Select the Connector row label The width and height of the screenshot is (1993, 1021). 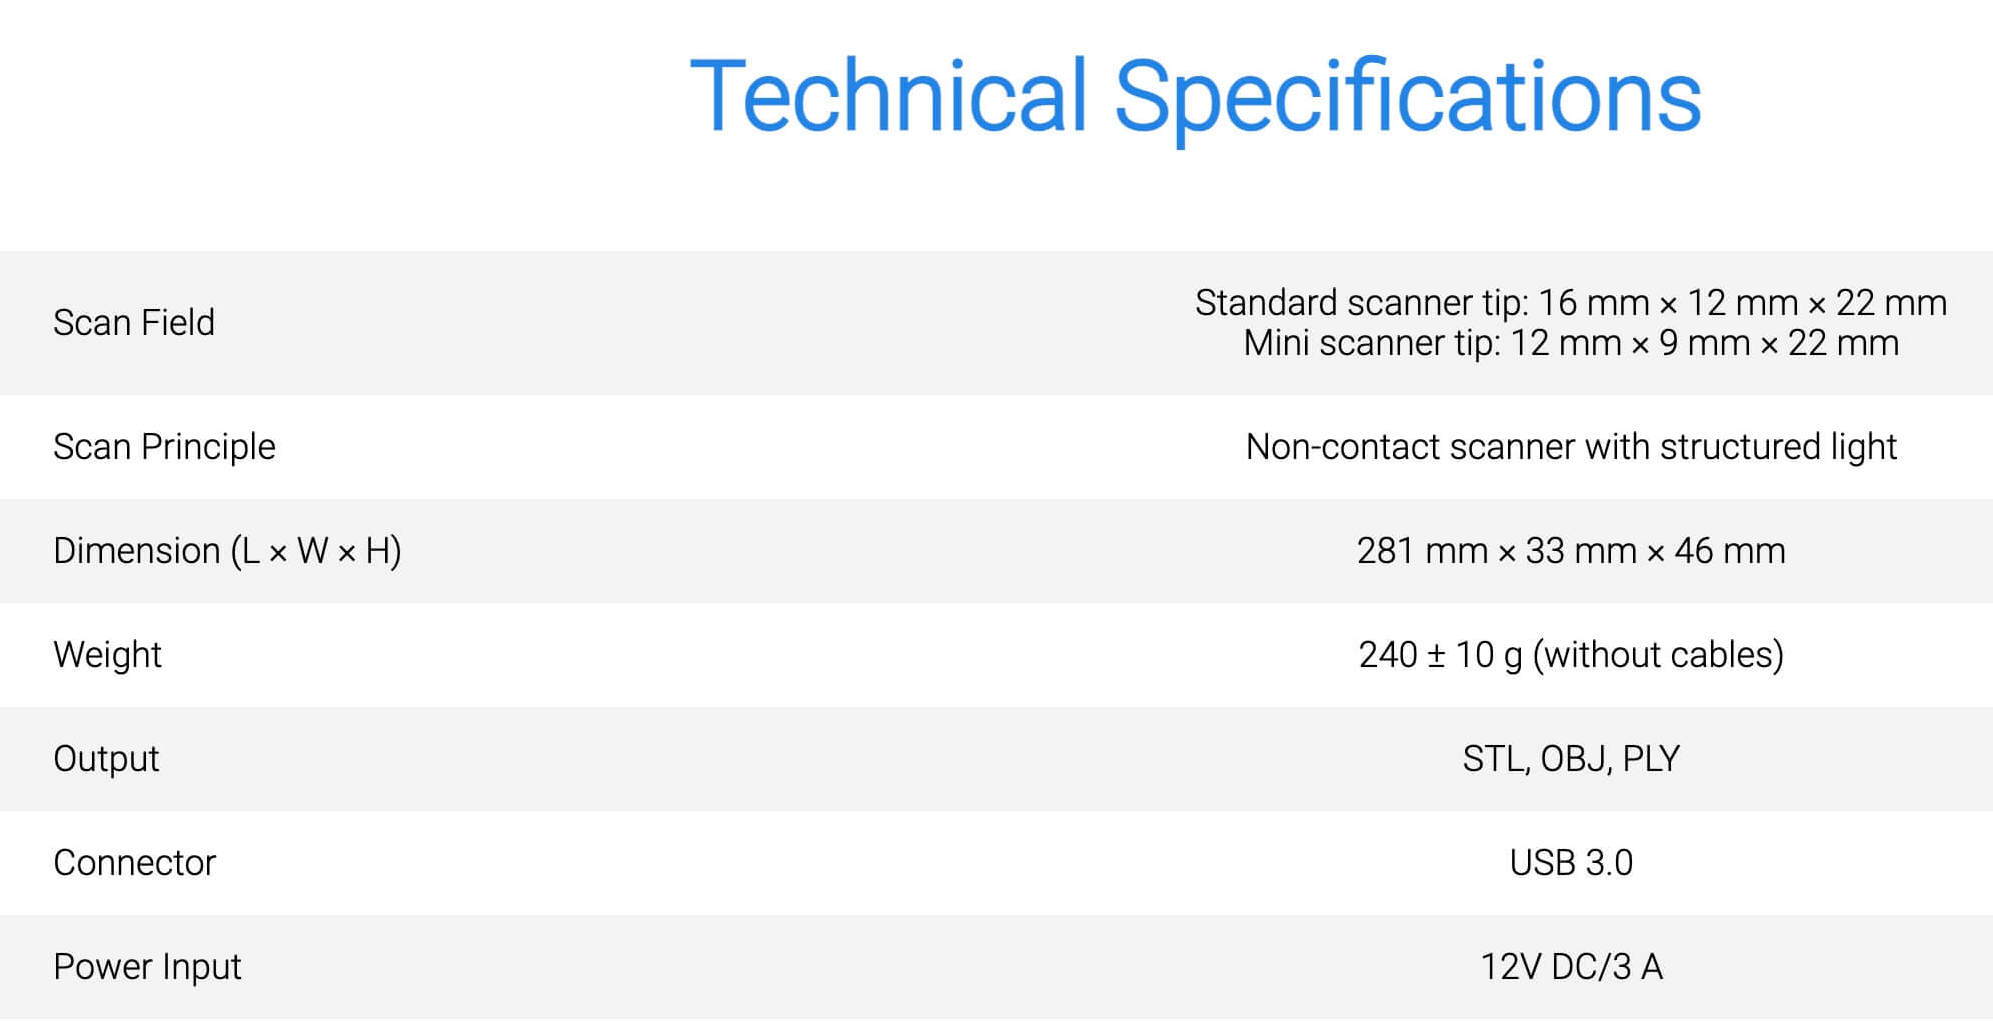click(x=134, y=863)
